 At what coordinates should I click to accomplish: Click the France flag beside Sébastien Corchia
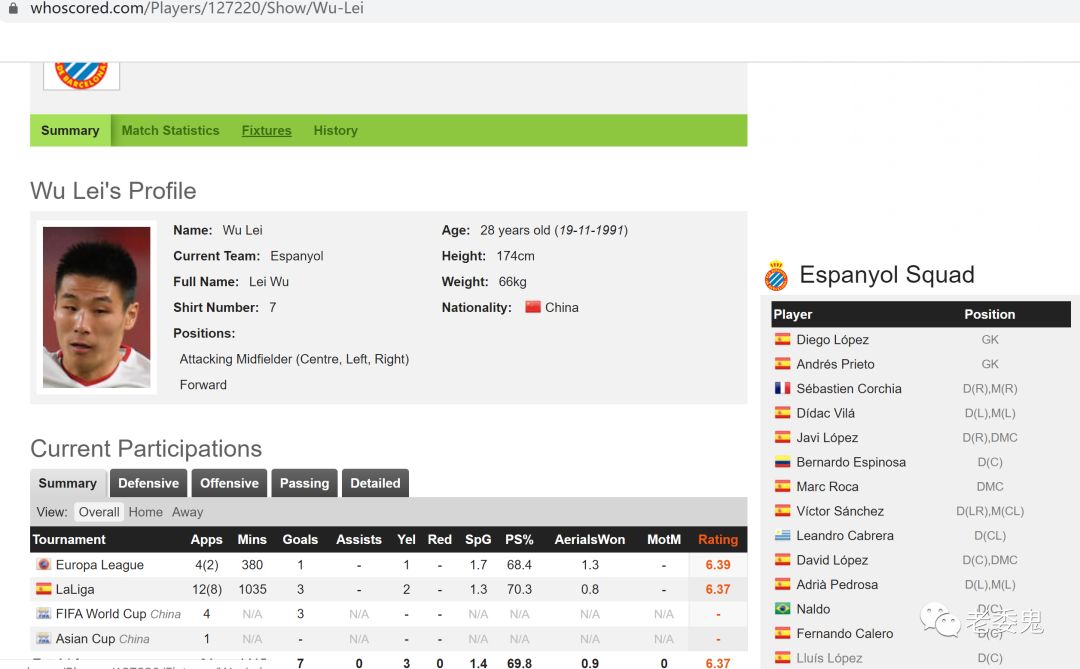[x=782, y=388]
